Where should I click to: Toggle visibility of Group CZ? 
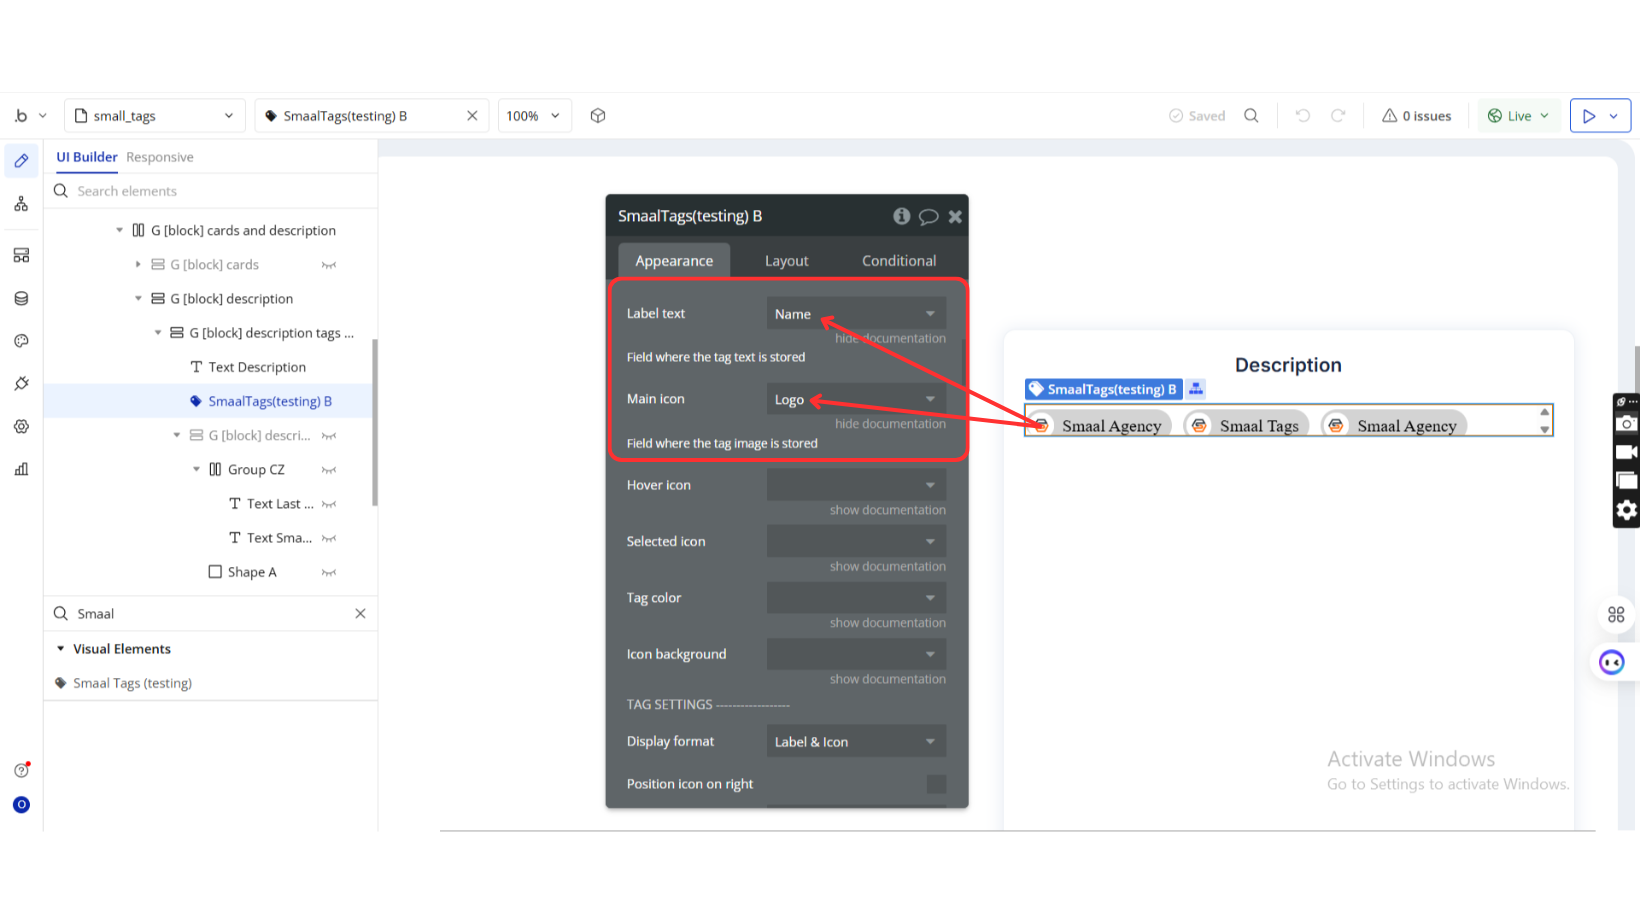[329, 470]
